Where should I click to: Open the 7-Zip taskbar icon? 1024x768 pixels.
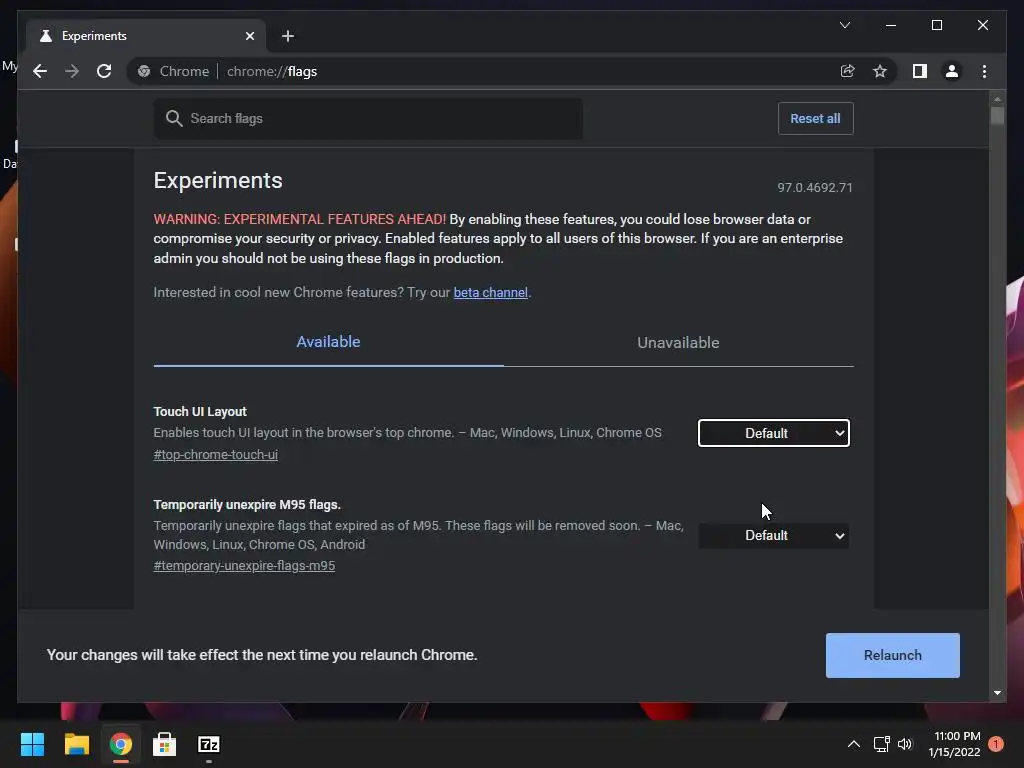[x=208, y=744]
